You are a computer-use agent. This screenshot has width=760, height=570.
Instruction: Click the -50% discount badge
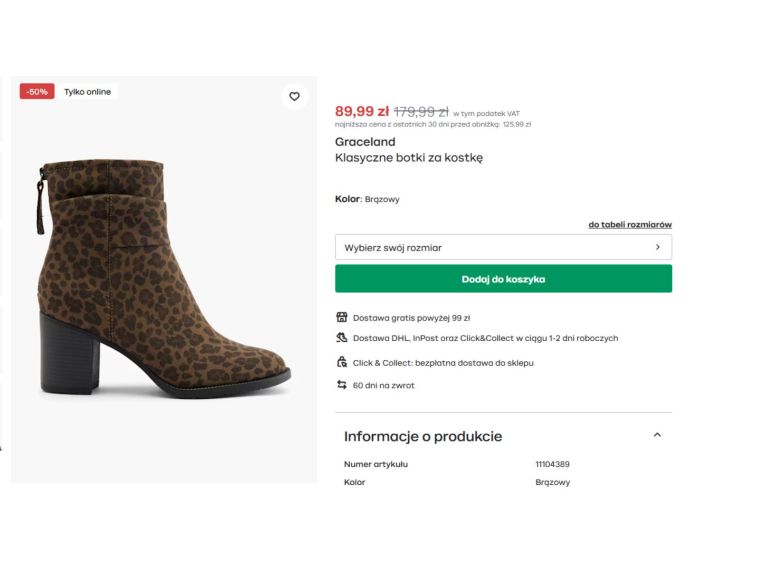click(x=37, y=92)
